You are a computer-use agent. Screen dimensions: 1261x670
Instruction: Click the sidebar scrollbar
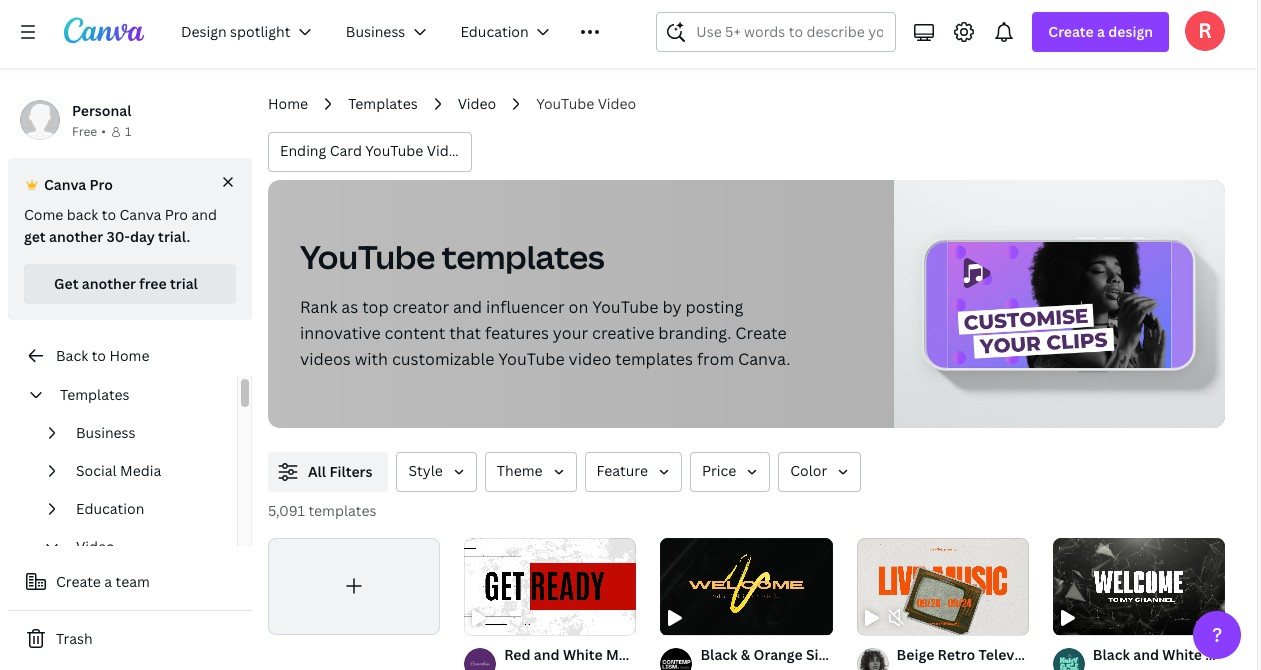245,392
